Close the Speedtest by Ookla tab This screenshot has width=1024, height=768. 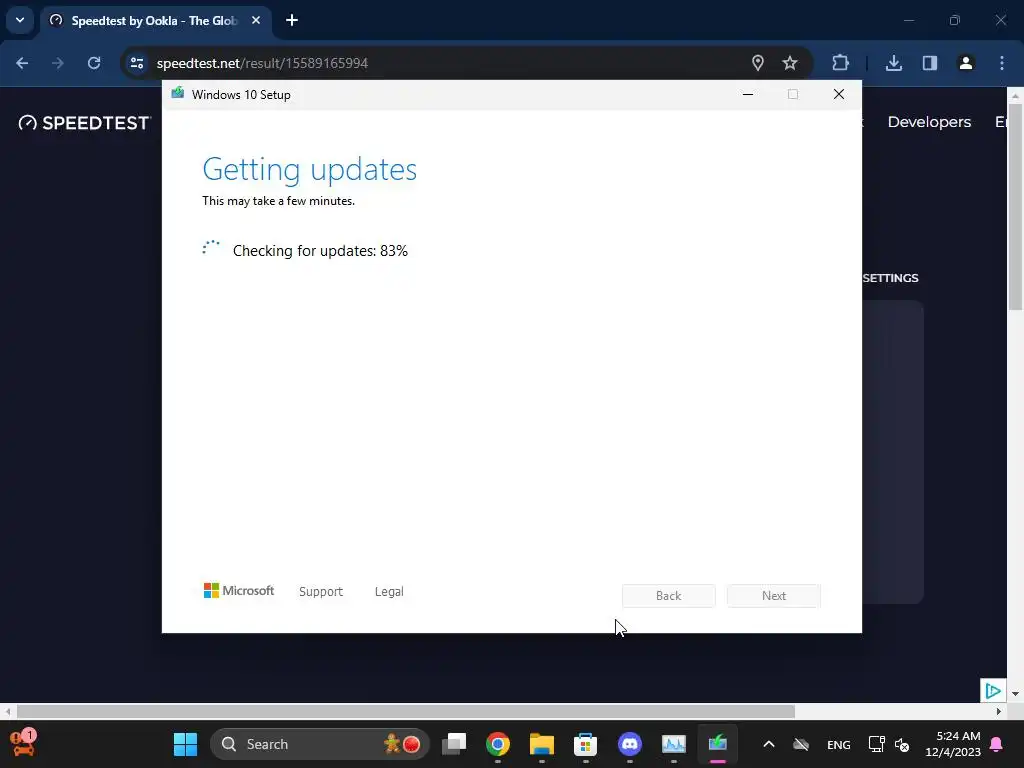tap(256, 21)
